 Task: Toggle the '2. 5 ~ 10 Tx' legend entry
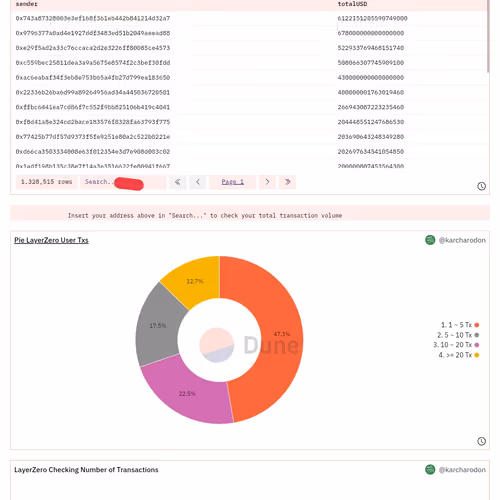[458, 335]
